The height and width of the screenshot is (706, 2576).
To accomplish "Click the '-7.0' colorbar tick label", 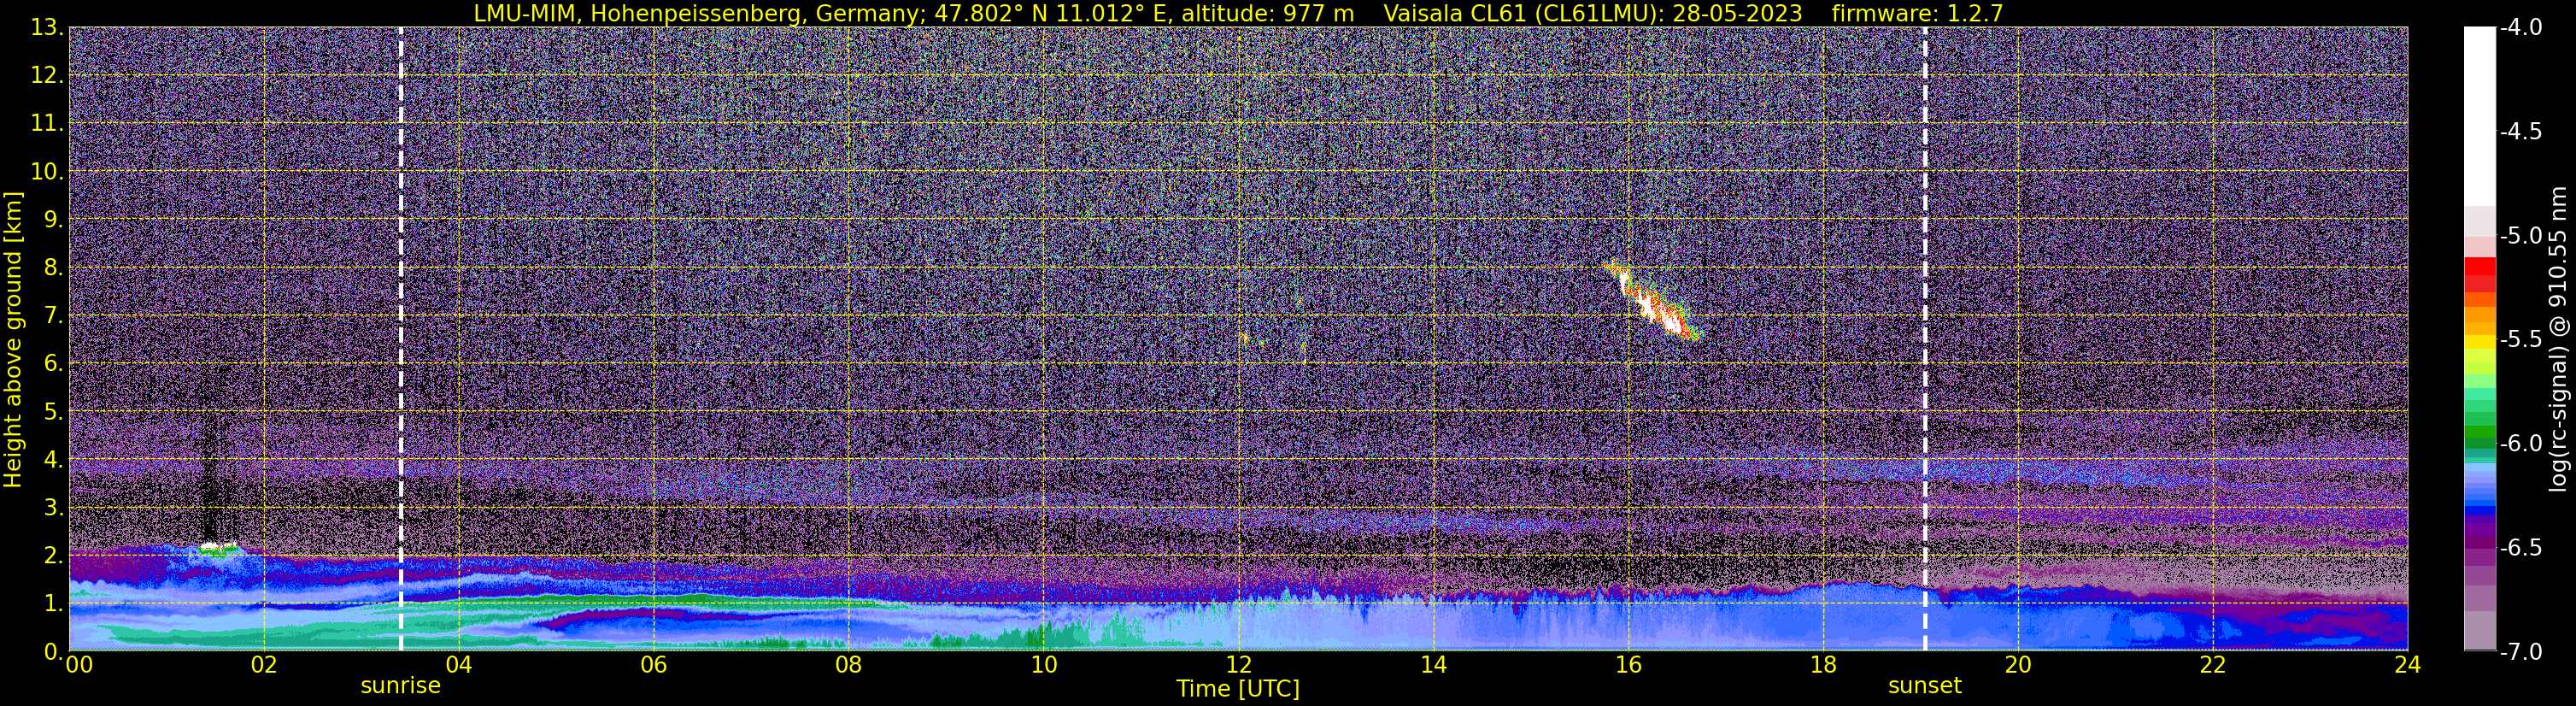I will [x=2520, y=652].
